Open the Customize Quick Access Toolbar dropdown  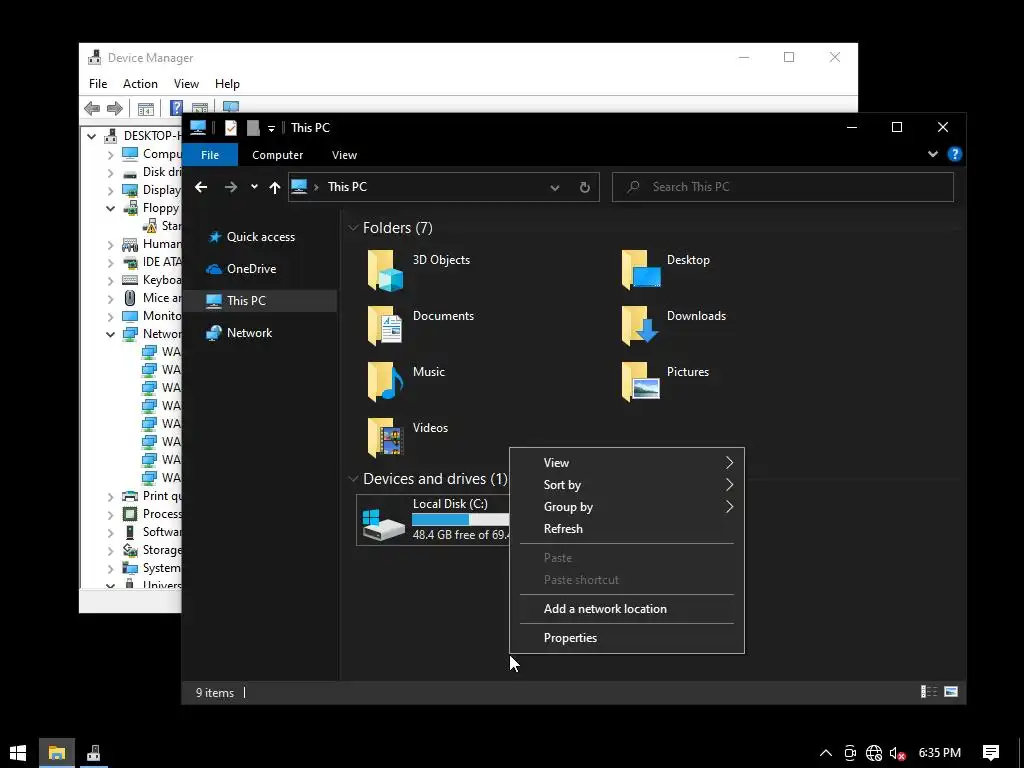271,129
